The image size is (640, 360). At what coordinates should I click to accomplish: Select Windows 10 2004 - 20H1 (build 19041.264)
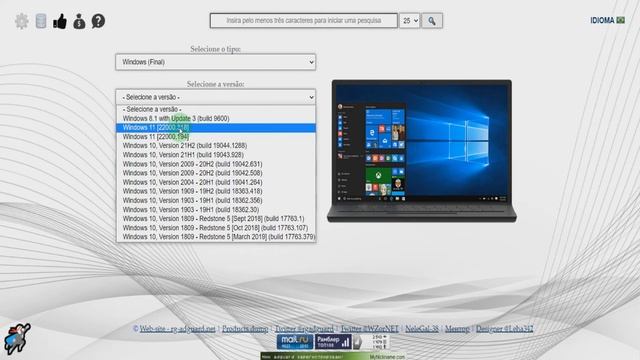tap(216, 182)
